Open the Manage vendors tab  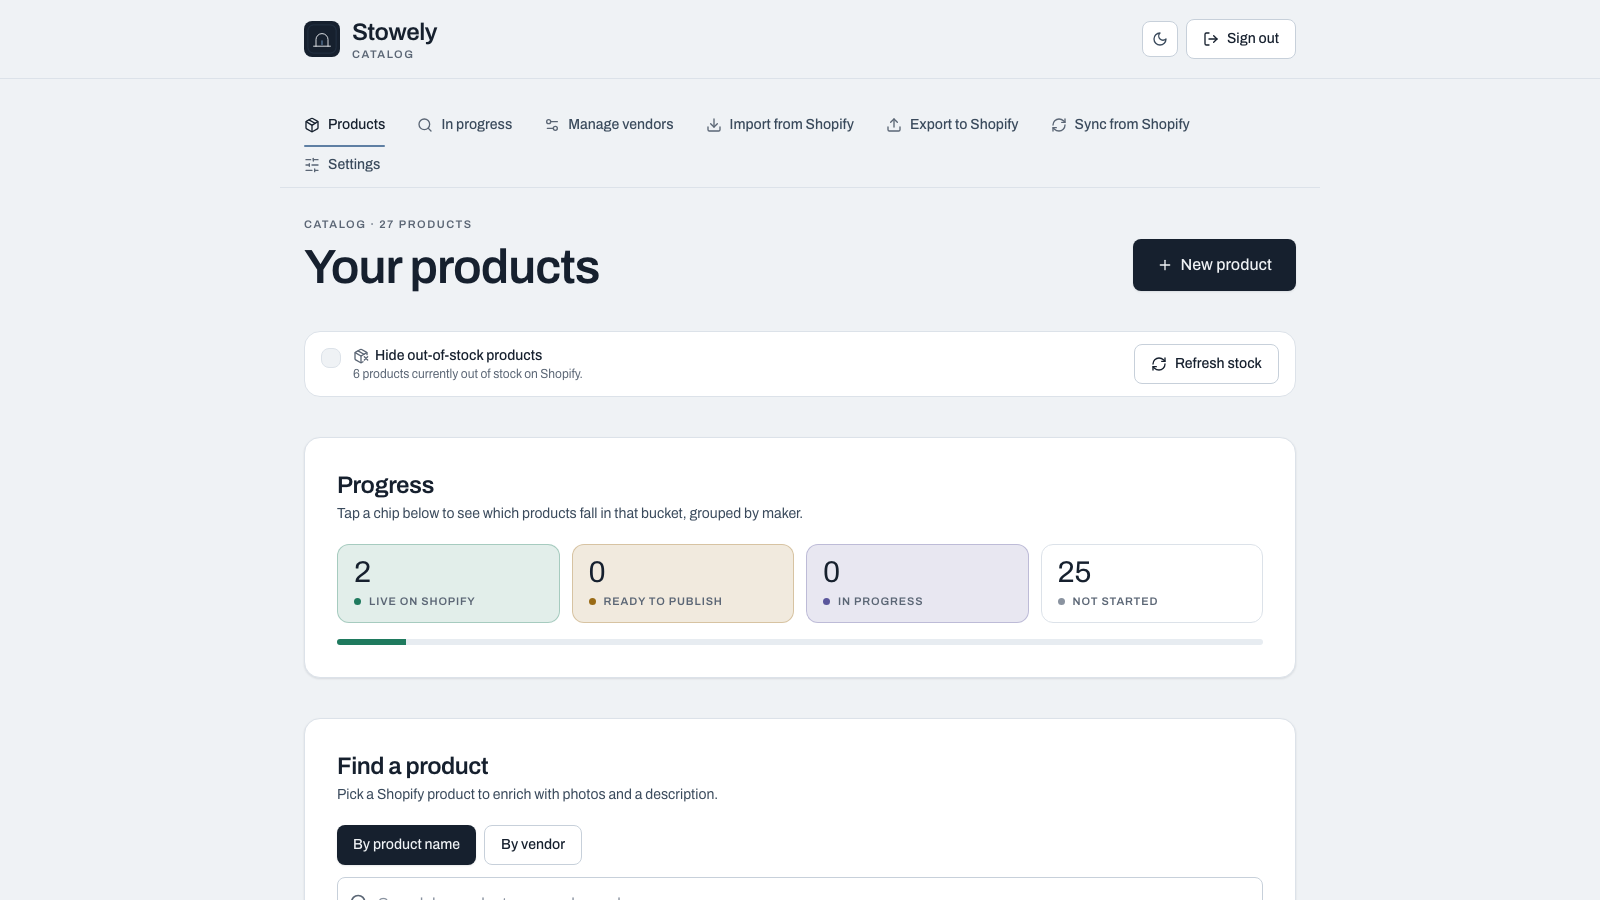[x=609, y=125]
